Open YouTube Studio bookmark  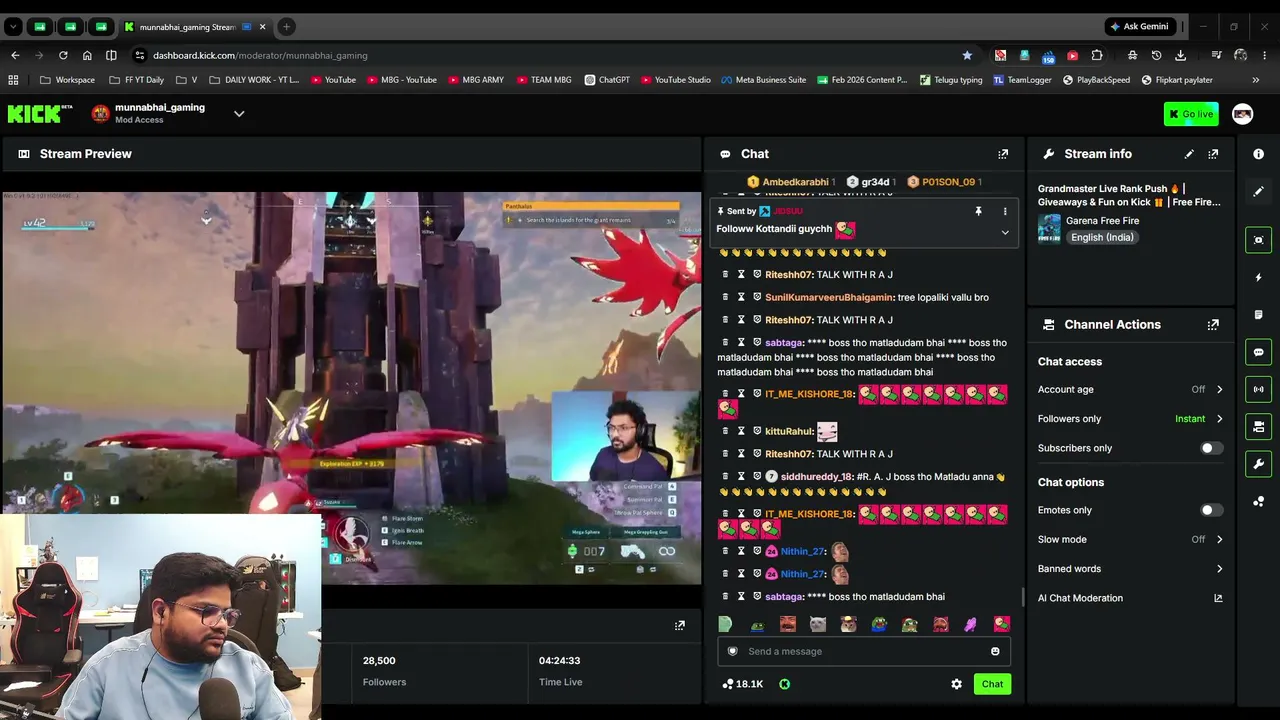click(x=676, y=80)
